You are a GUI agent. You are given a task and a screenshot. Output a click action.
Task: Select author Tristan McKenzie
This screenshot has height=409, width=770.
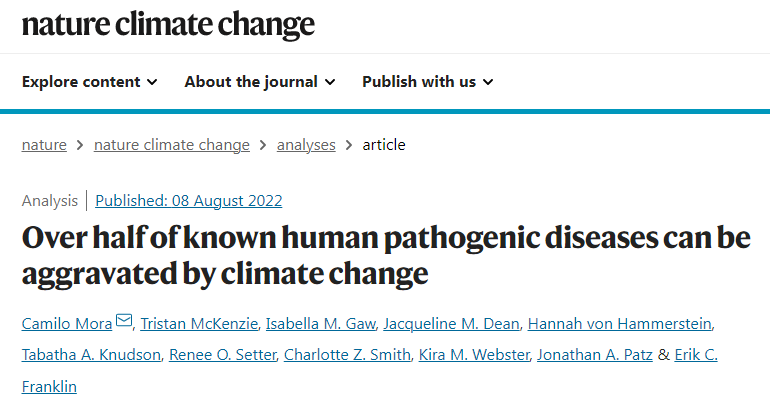199,324
